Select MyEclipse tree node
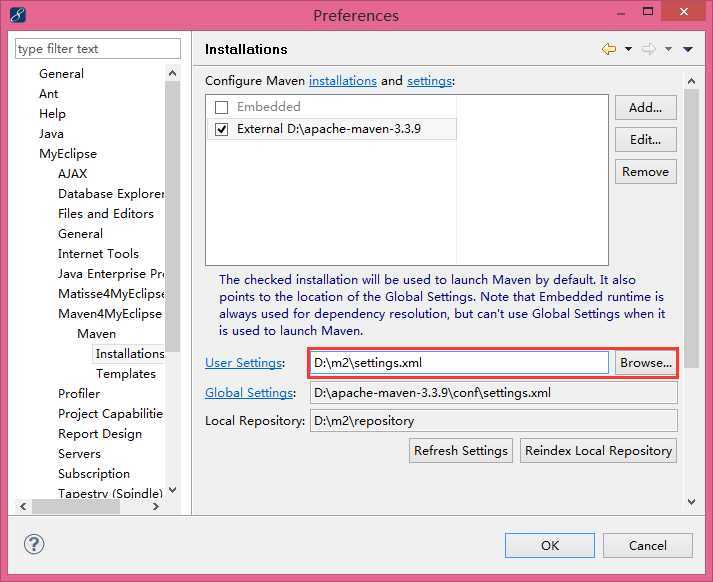 68,154
